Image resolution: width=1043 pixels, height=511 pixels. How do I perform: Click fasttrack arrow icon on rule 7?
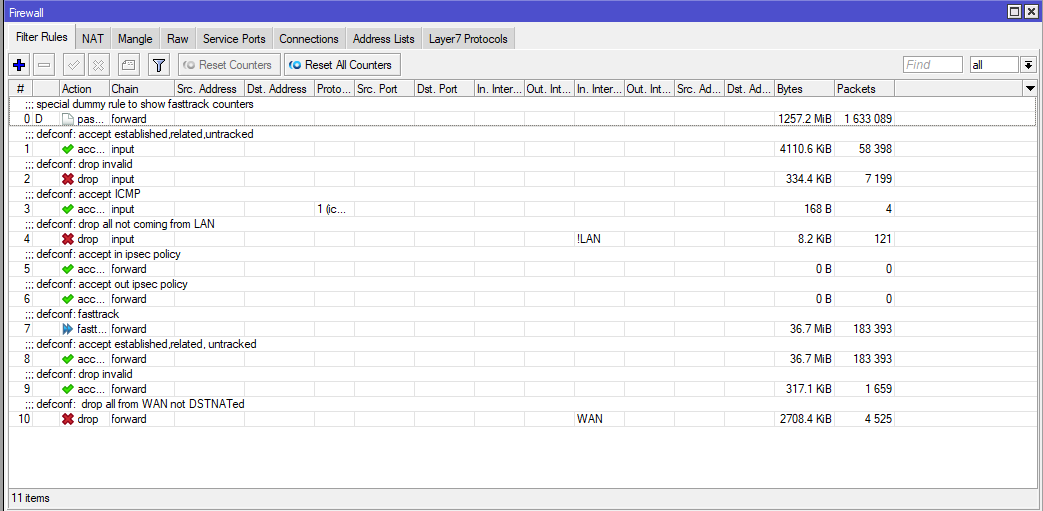(x=67, y=329)
